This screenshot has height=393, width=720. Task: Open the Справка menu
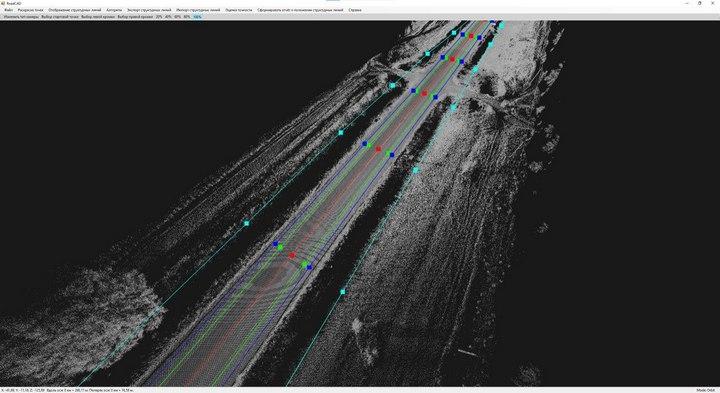[354, 10]
